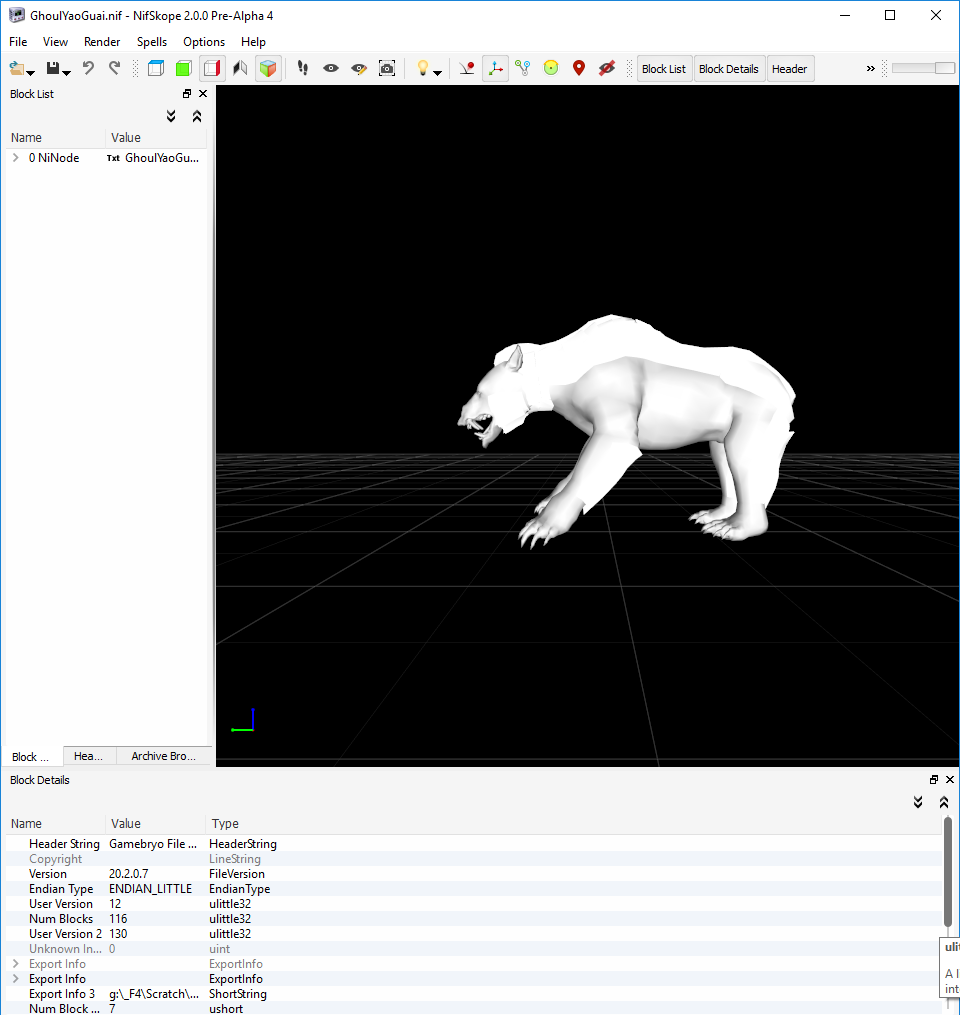
Task: Click the Undo arrow in the toolbar
Action: coord(88,69)
